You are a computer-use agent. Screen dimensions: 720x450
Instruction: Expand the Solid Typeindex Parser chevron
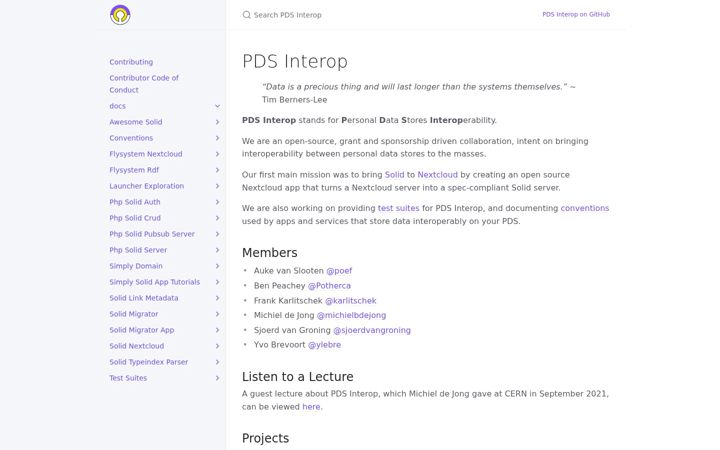coord(217,362)
